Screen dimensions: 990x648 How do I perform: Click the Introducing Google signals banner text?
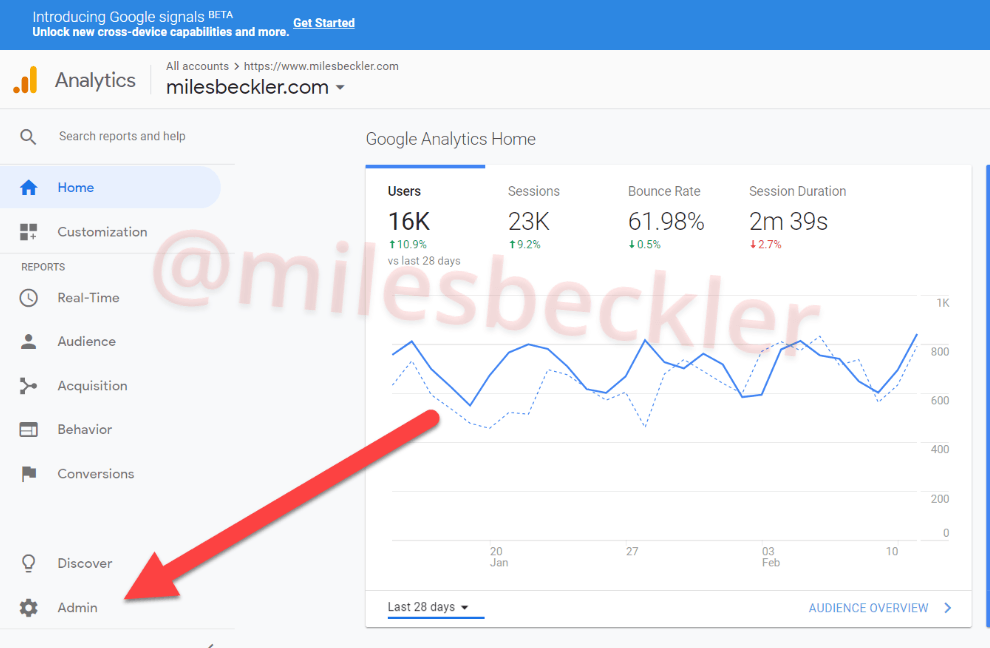tap(133, 17)
